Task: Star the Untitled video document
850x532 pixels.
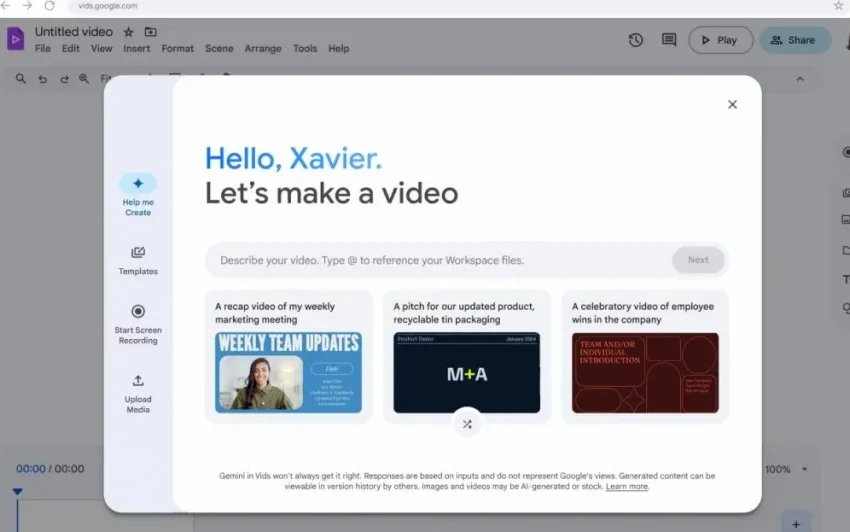Action: [x=128, y=32]
